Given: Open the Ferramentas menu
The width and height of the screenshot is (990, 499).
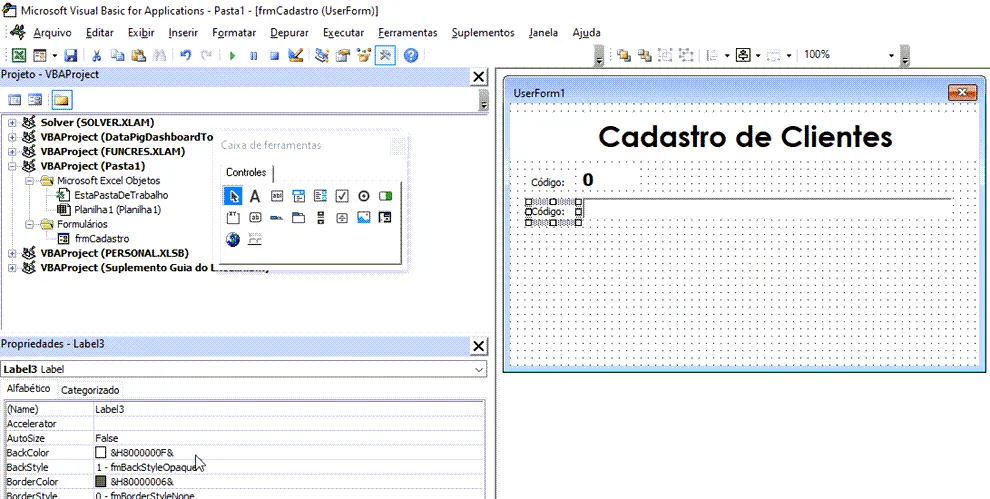Looking at the screenshot, I should (407, 33).
